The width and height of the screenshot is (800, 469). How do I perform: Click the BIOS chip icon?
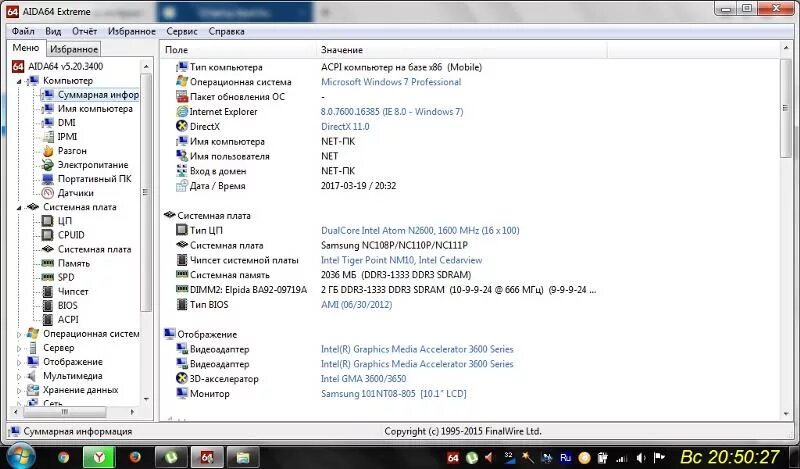[x=47, y=306]
